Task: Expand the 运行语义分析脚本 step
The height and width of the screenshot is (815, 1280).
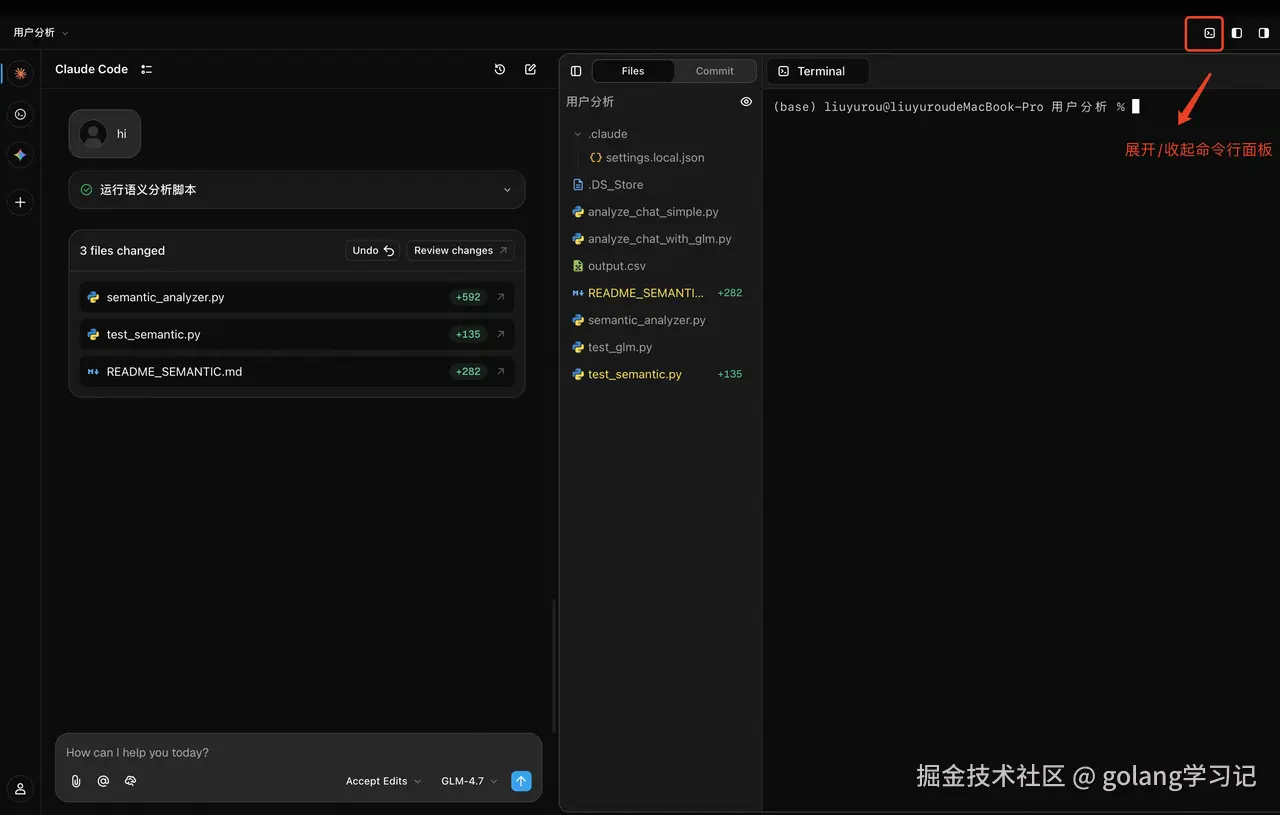Action: click(x=297, y=190)
